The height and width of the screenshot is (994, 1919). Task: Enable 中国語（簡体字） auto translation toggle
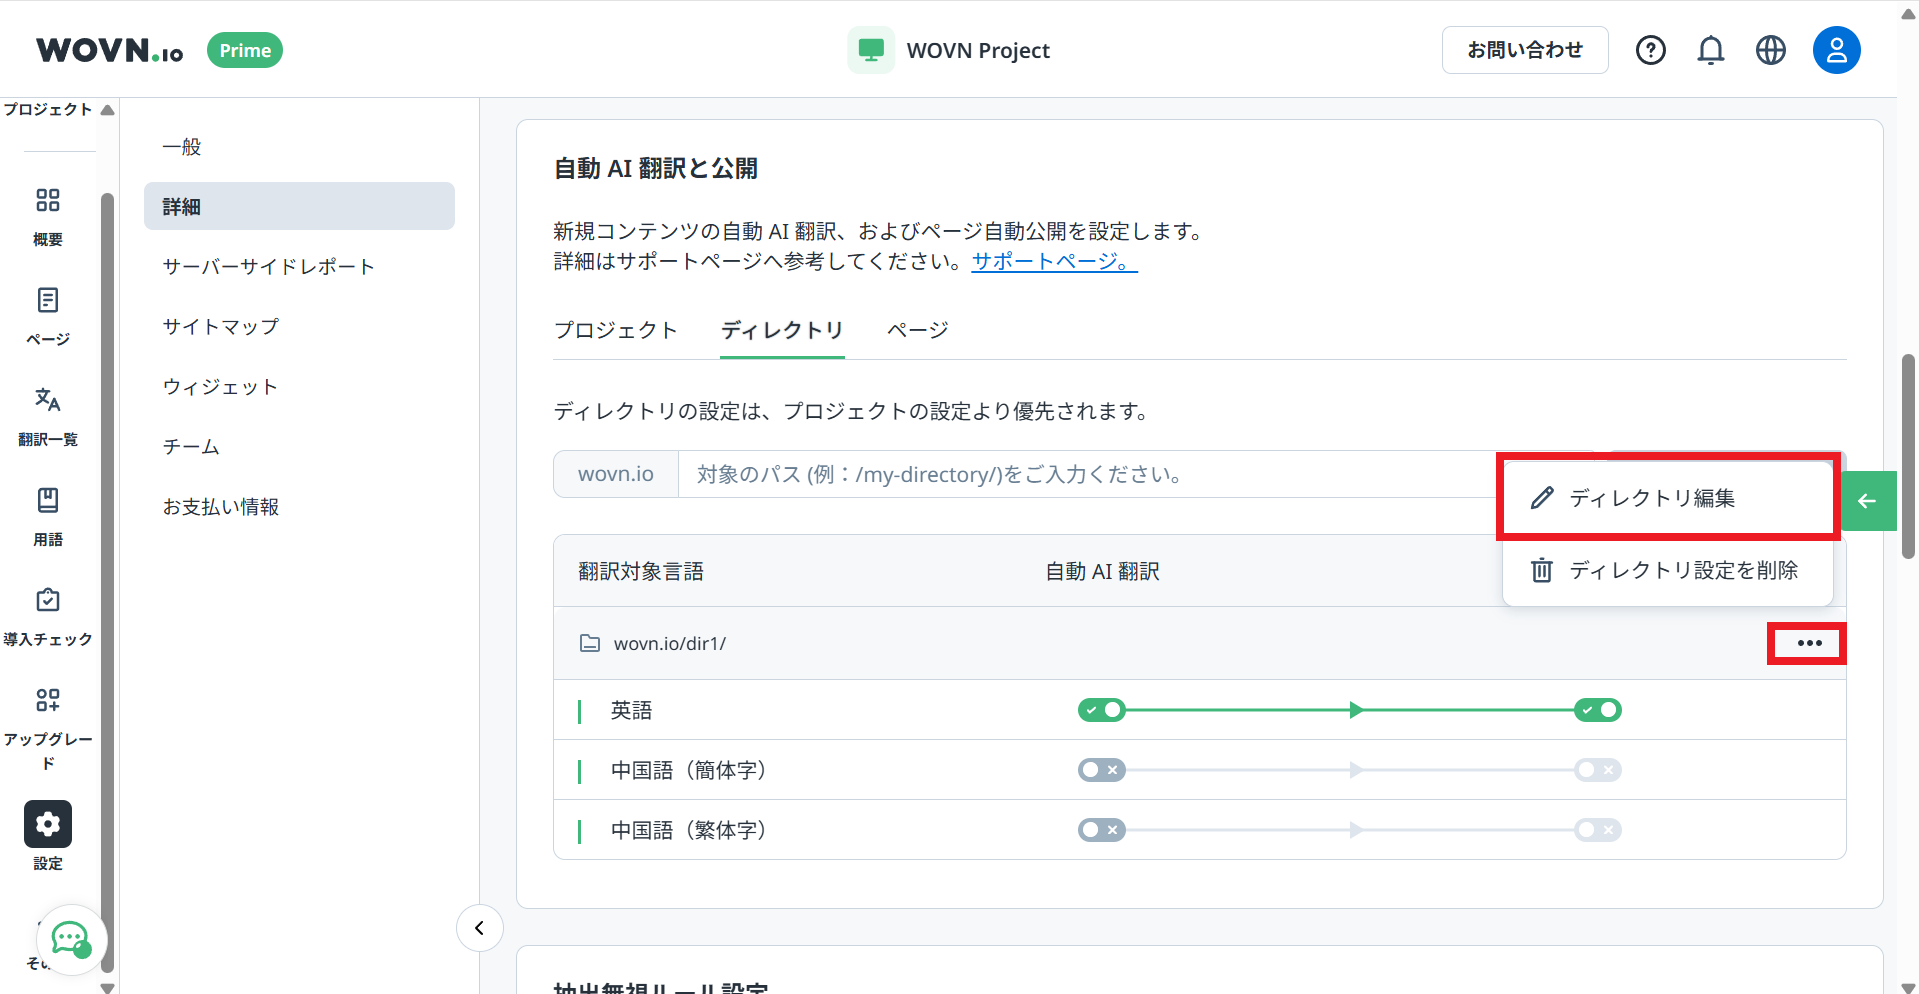coord(1101,770)
